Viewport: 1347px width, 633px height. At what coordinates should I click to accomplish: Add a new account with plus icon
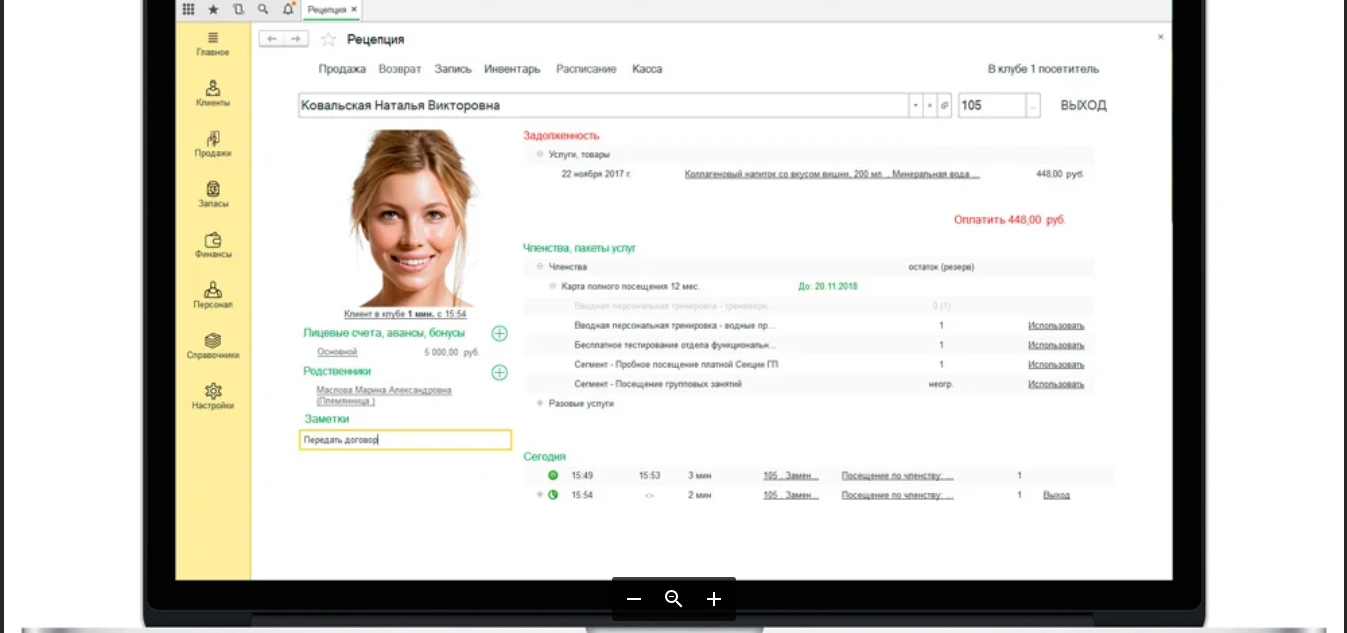coord(499,333)
